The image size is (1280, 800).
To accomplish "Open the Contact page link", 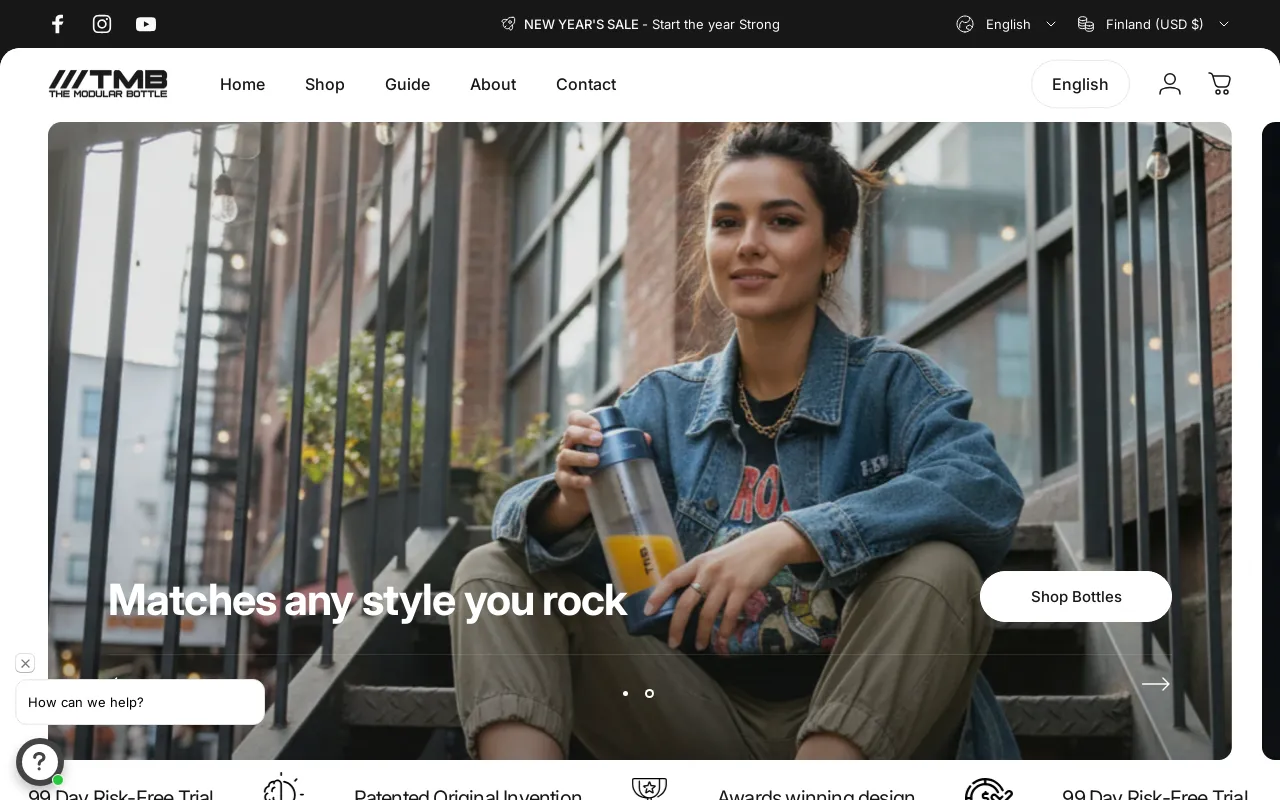I will click(586, 84).
